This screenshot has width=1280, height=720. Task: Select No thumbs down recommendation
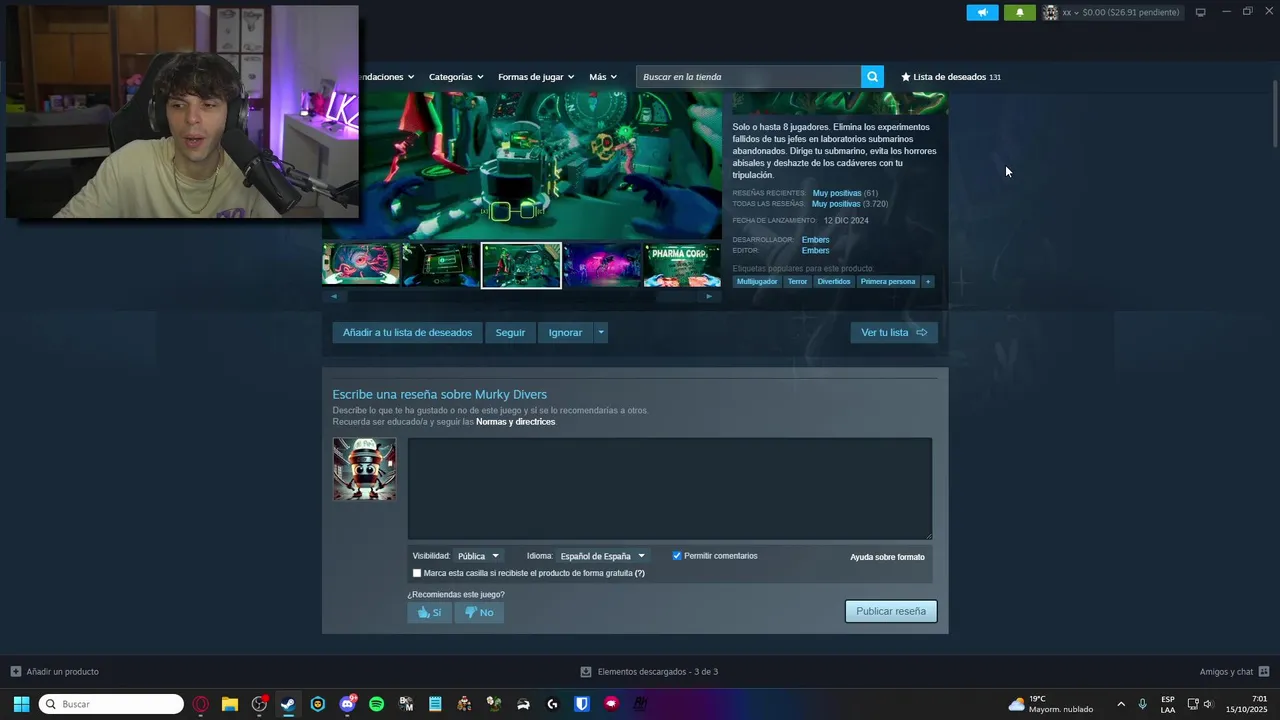[479, 612]
